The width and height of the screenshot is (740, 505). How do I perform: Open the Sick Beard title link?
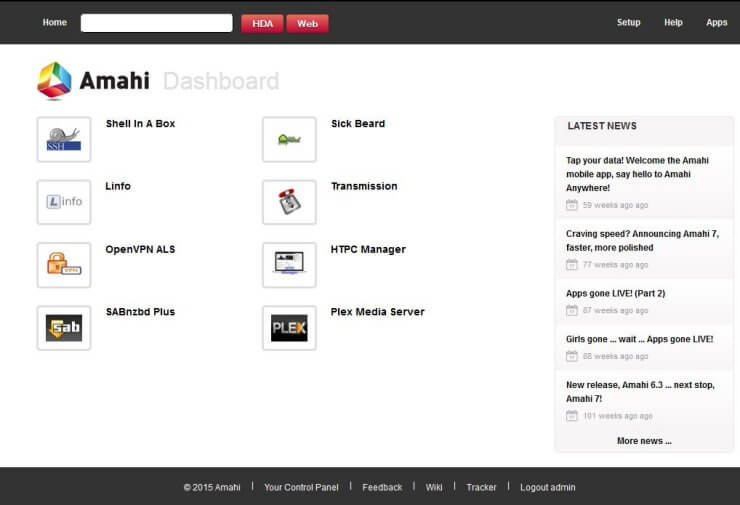click(358, 124)
